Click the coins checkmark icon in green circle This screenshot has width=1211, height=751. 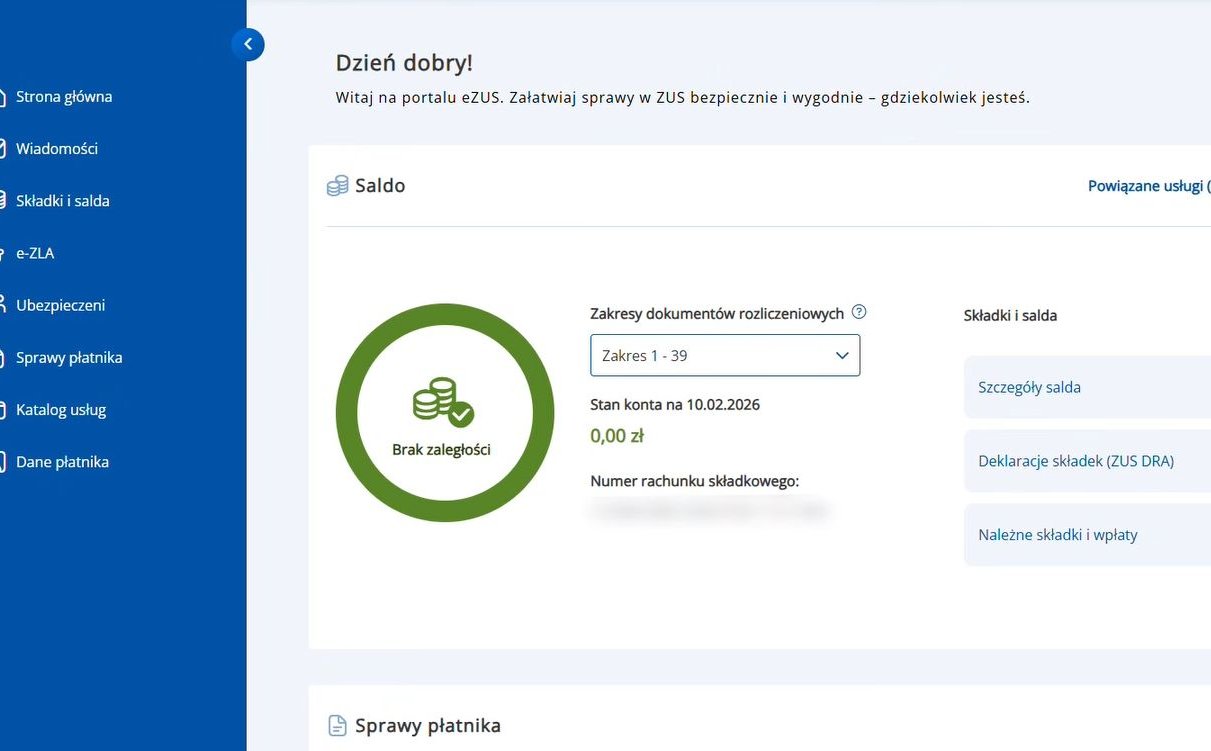coord(443,402)
